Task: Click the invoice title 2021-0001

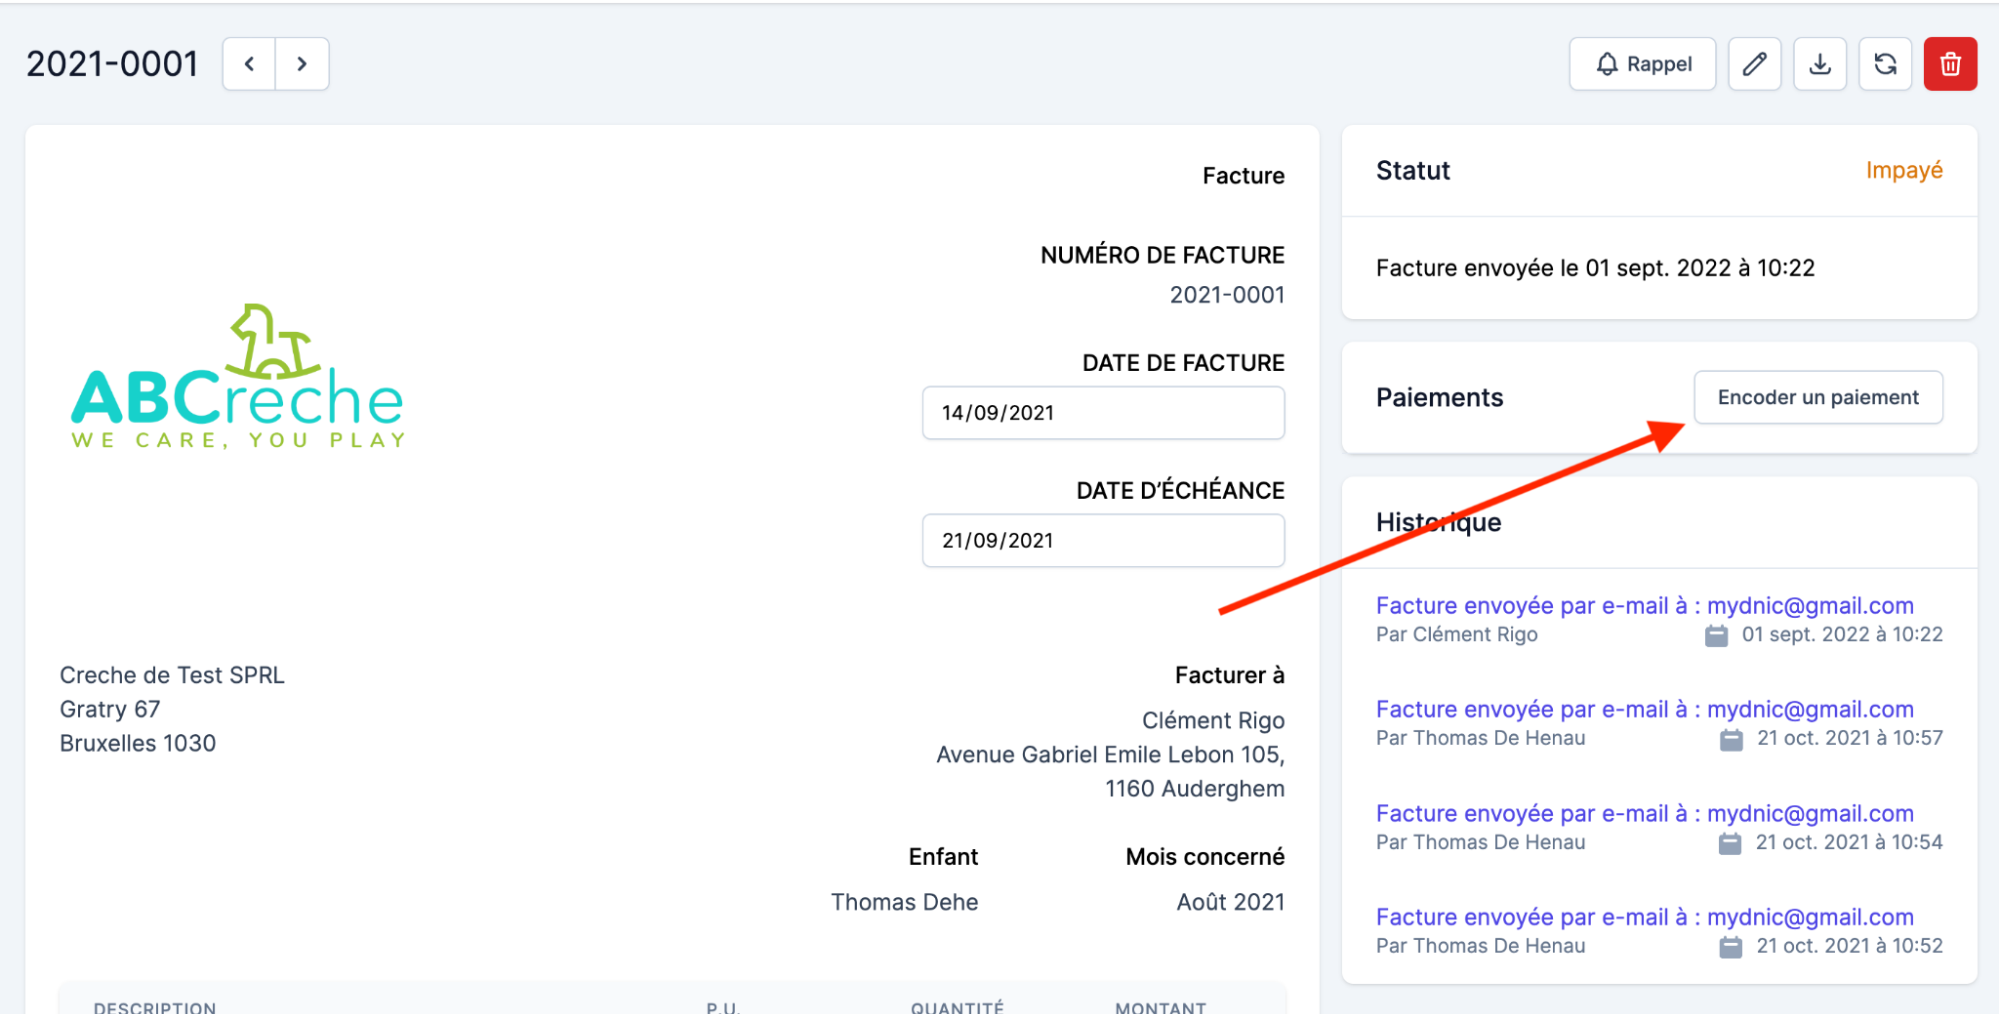Action: pyautogui.click(x=112, y=64)
